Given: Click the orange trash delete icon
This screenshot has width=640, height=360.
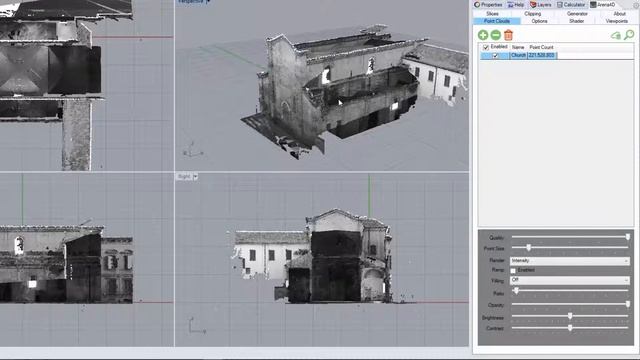Looking at the screenshot, I should pos(508,35).
